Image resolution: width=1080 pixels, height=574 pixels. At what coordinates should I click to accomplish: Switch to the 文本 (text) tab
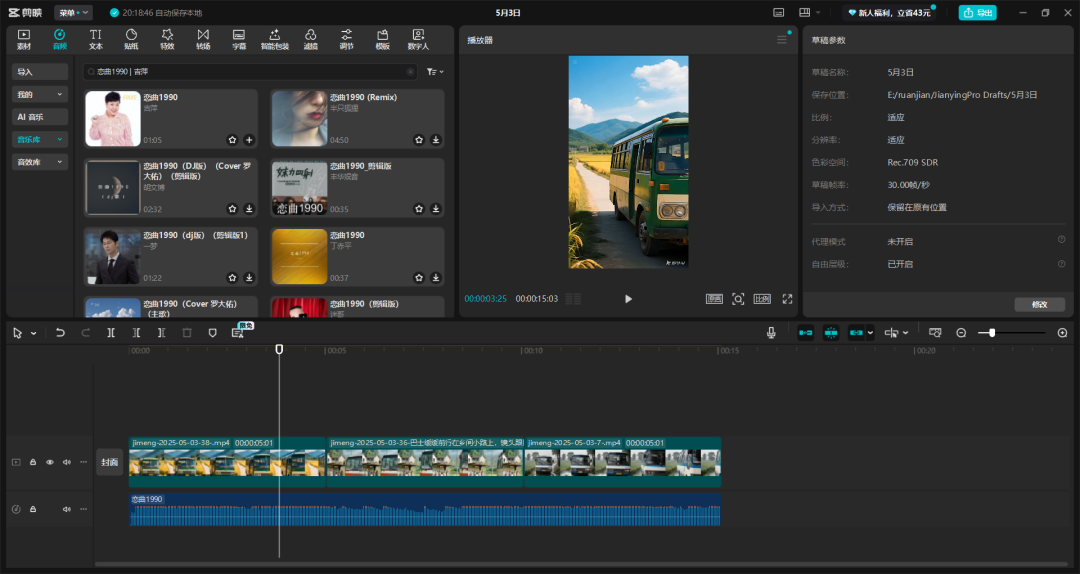pyautogui.click(x=96, y=39)
